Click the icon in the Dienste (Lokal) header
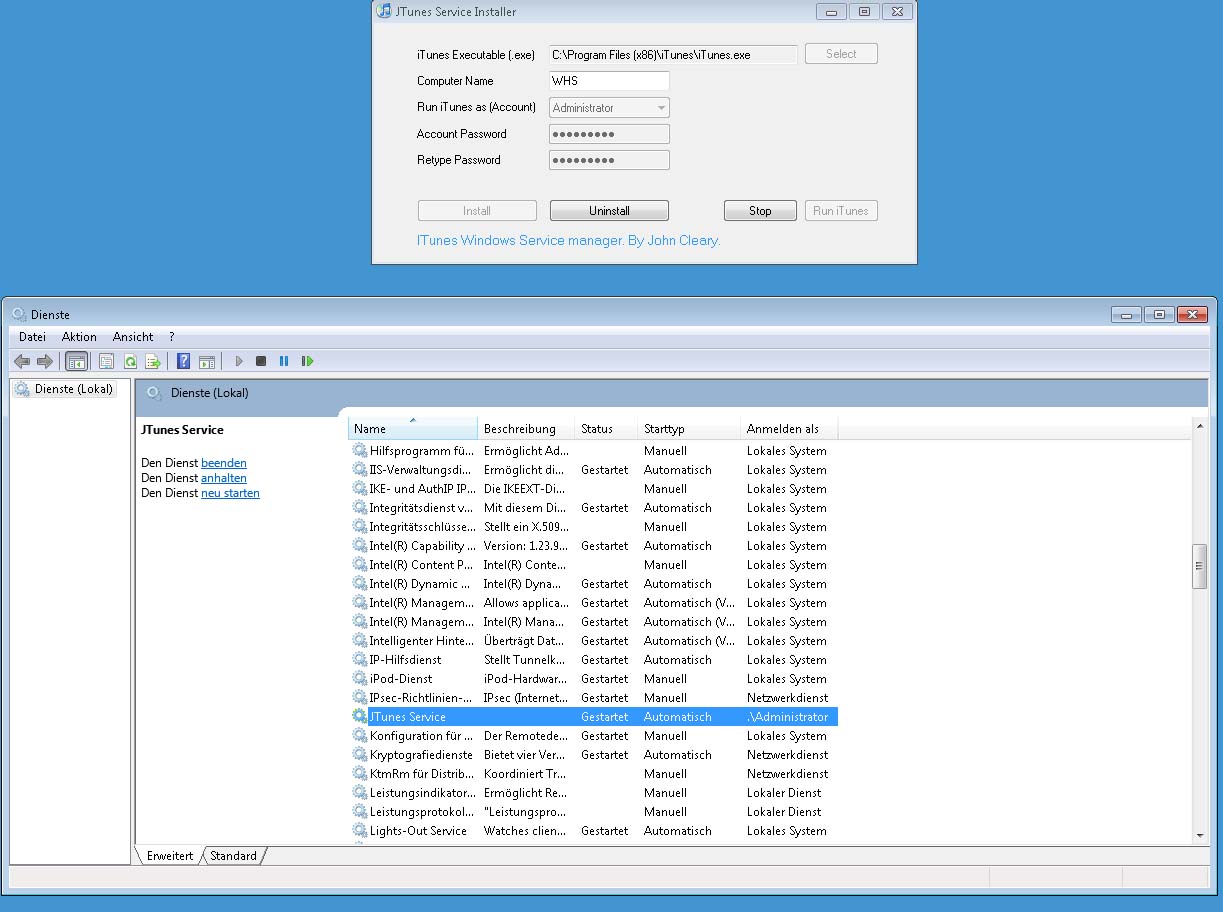 click(154, 393)
